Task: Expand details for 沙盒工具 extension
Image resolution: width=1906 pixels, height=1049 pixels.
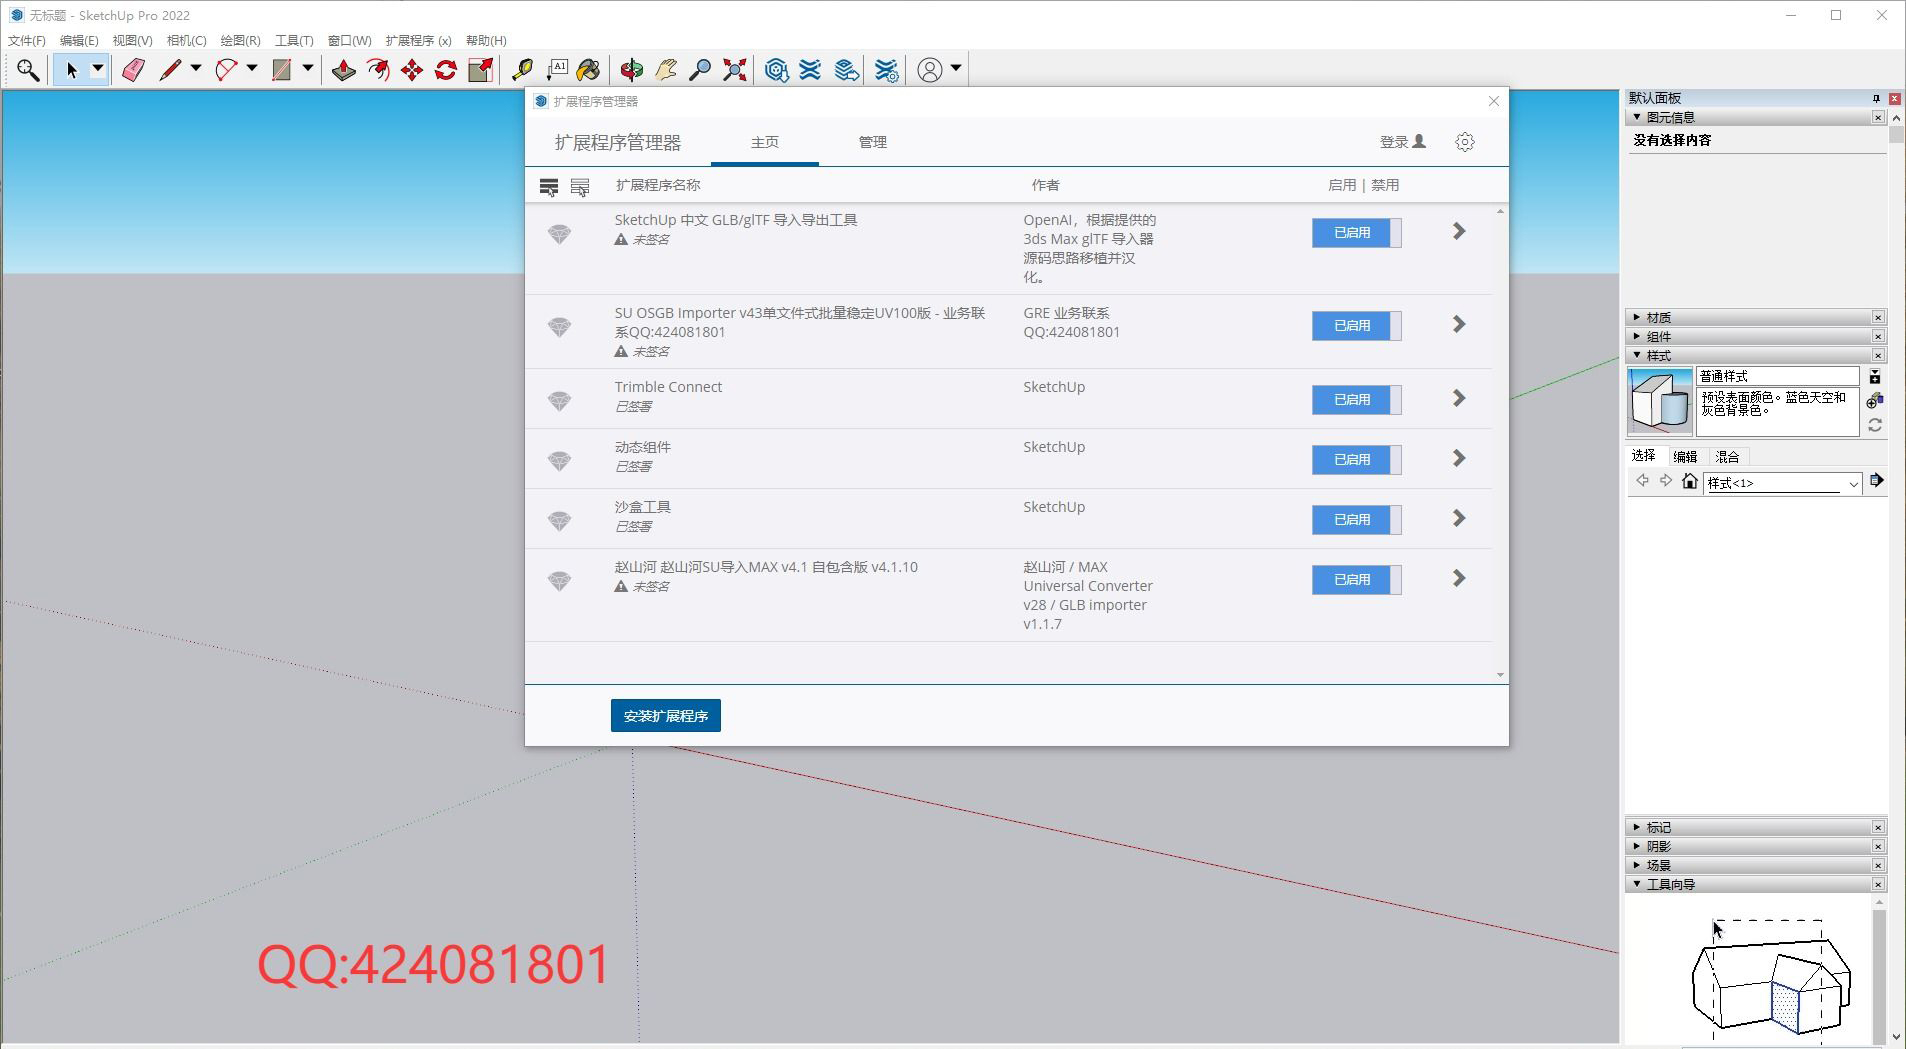Action: tap(1459, 519)
